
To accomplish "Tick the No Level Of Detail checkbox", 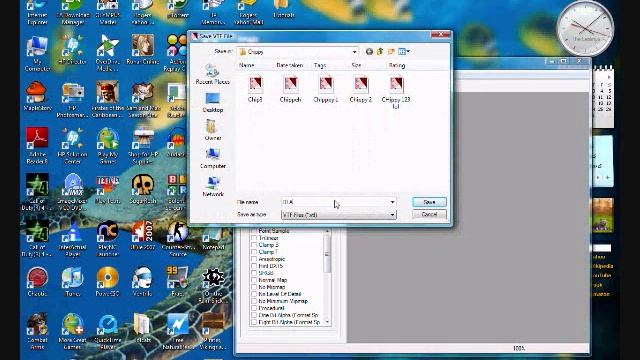I will click(x=254, y=294).
